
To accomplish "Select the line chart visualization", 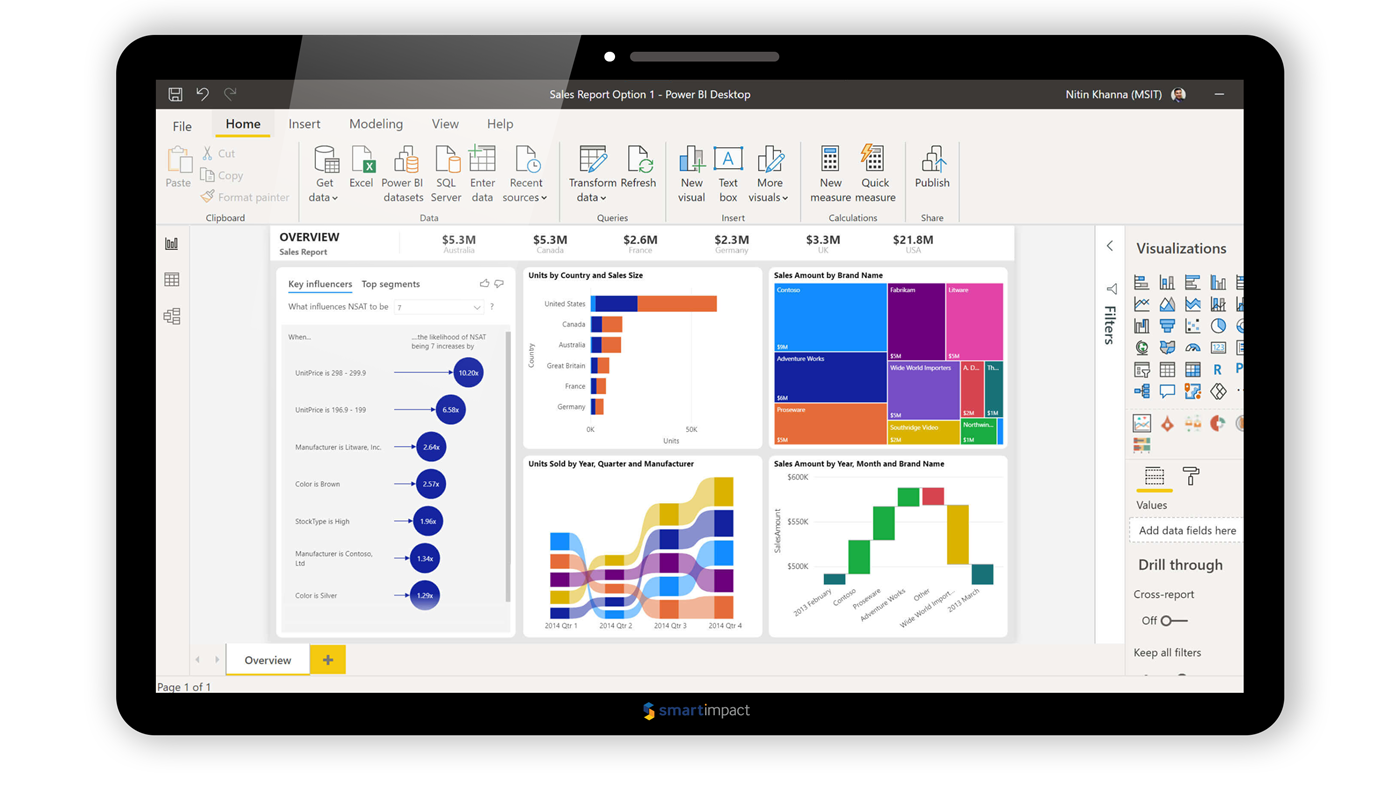I will (1142, 304).
